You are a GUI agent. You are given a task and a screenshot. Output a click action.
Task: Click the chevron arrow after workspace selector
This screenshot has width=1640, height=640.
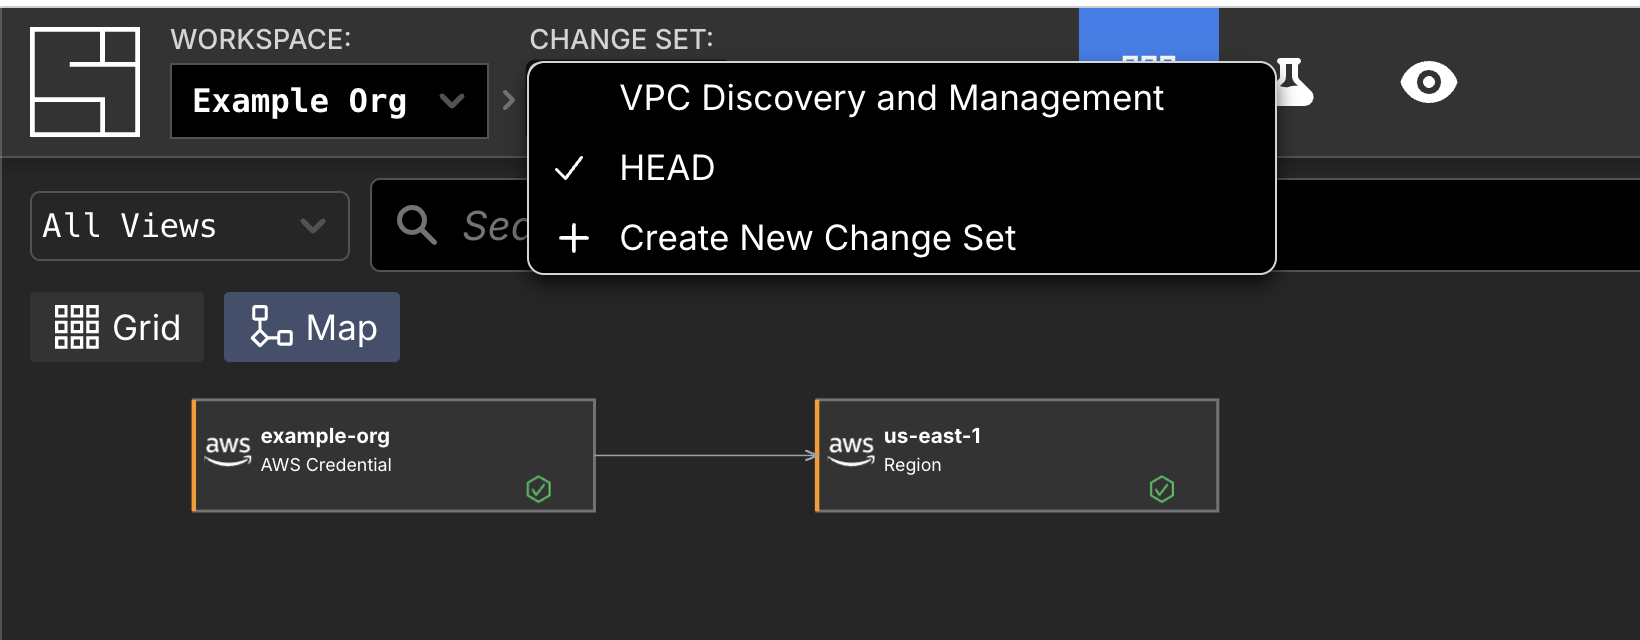pyautogui.click(x=508, y=100)
